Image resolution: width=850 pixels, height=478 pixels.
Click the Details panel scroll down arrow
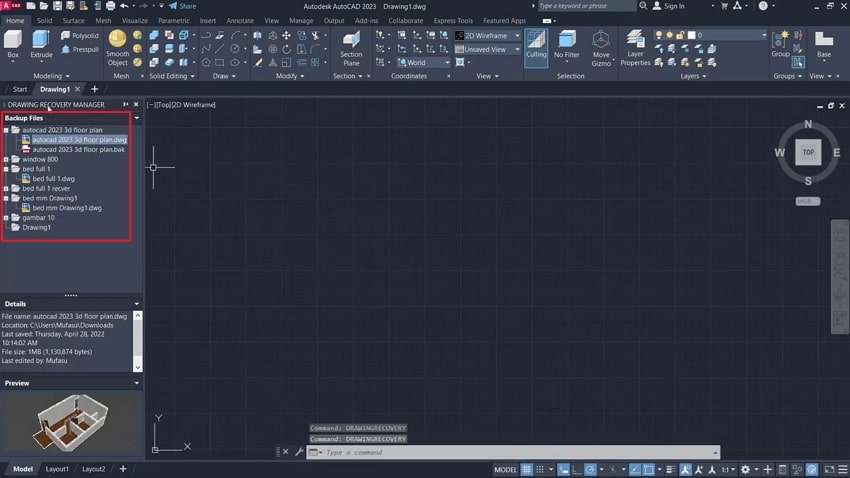pyautogui.click(x=138, y=367)
